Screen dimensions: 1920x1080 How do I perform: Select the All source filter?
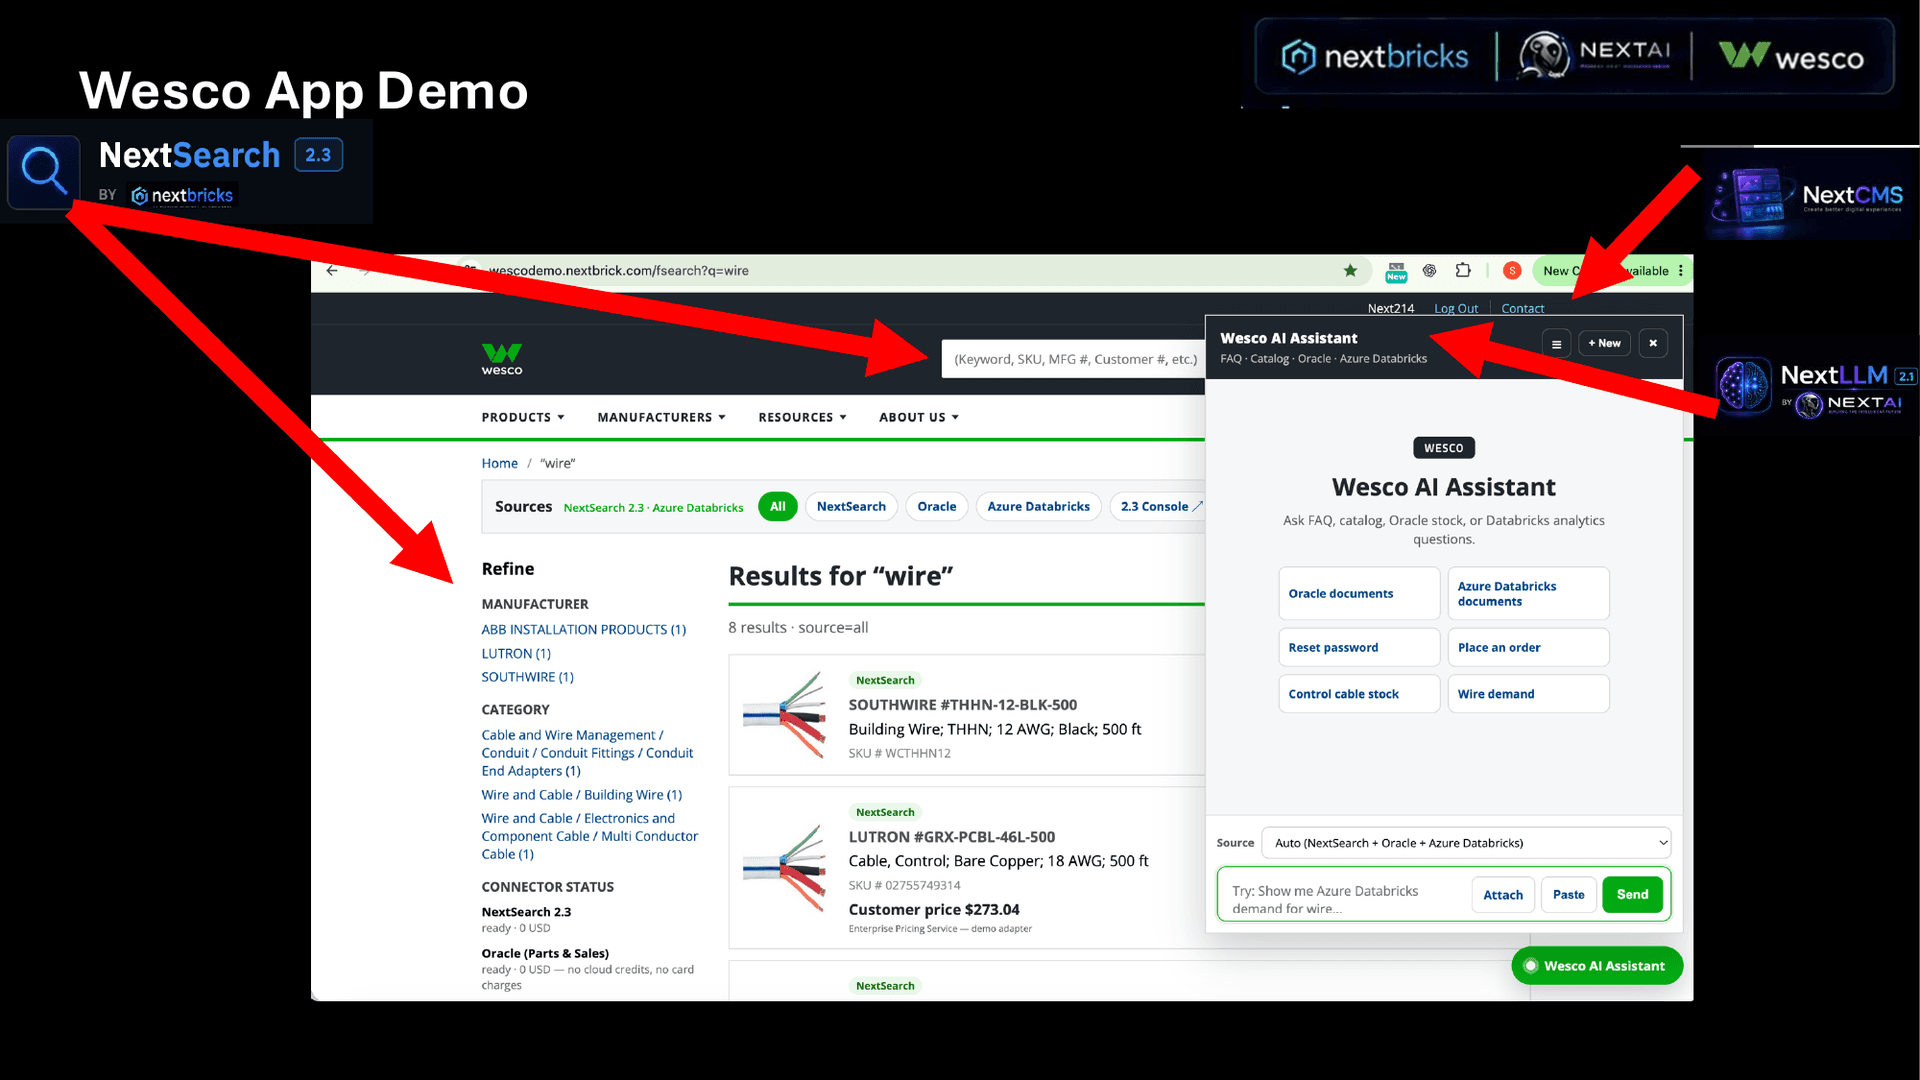(778, 506)
